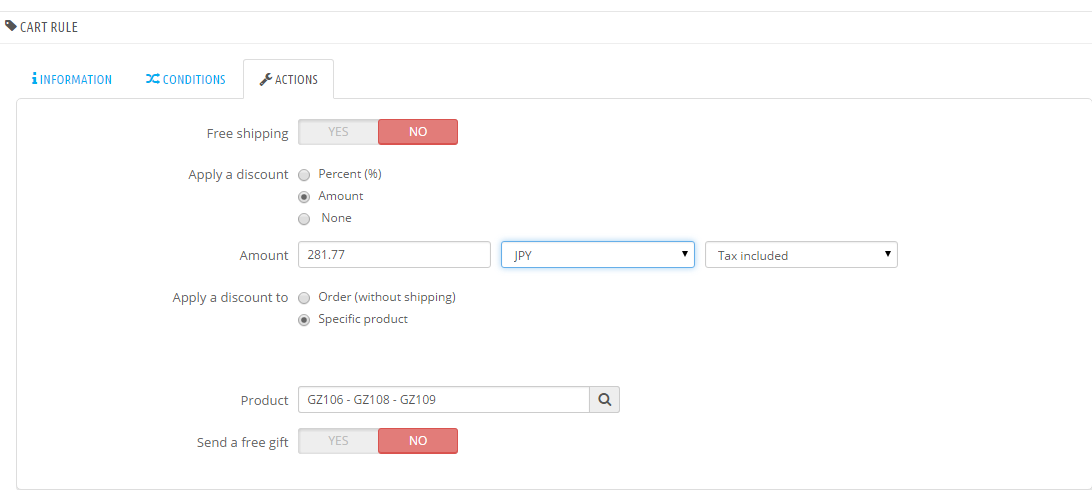This screenshot has width=1092, height=499.
Task: Click the Amount field showing 281.77
Action: [394, 255]
